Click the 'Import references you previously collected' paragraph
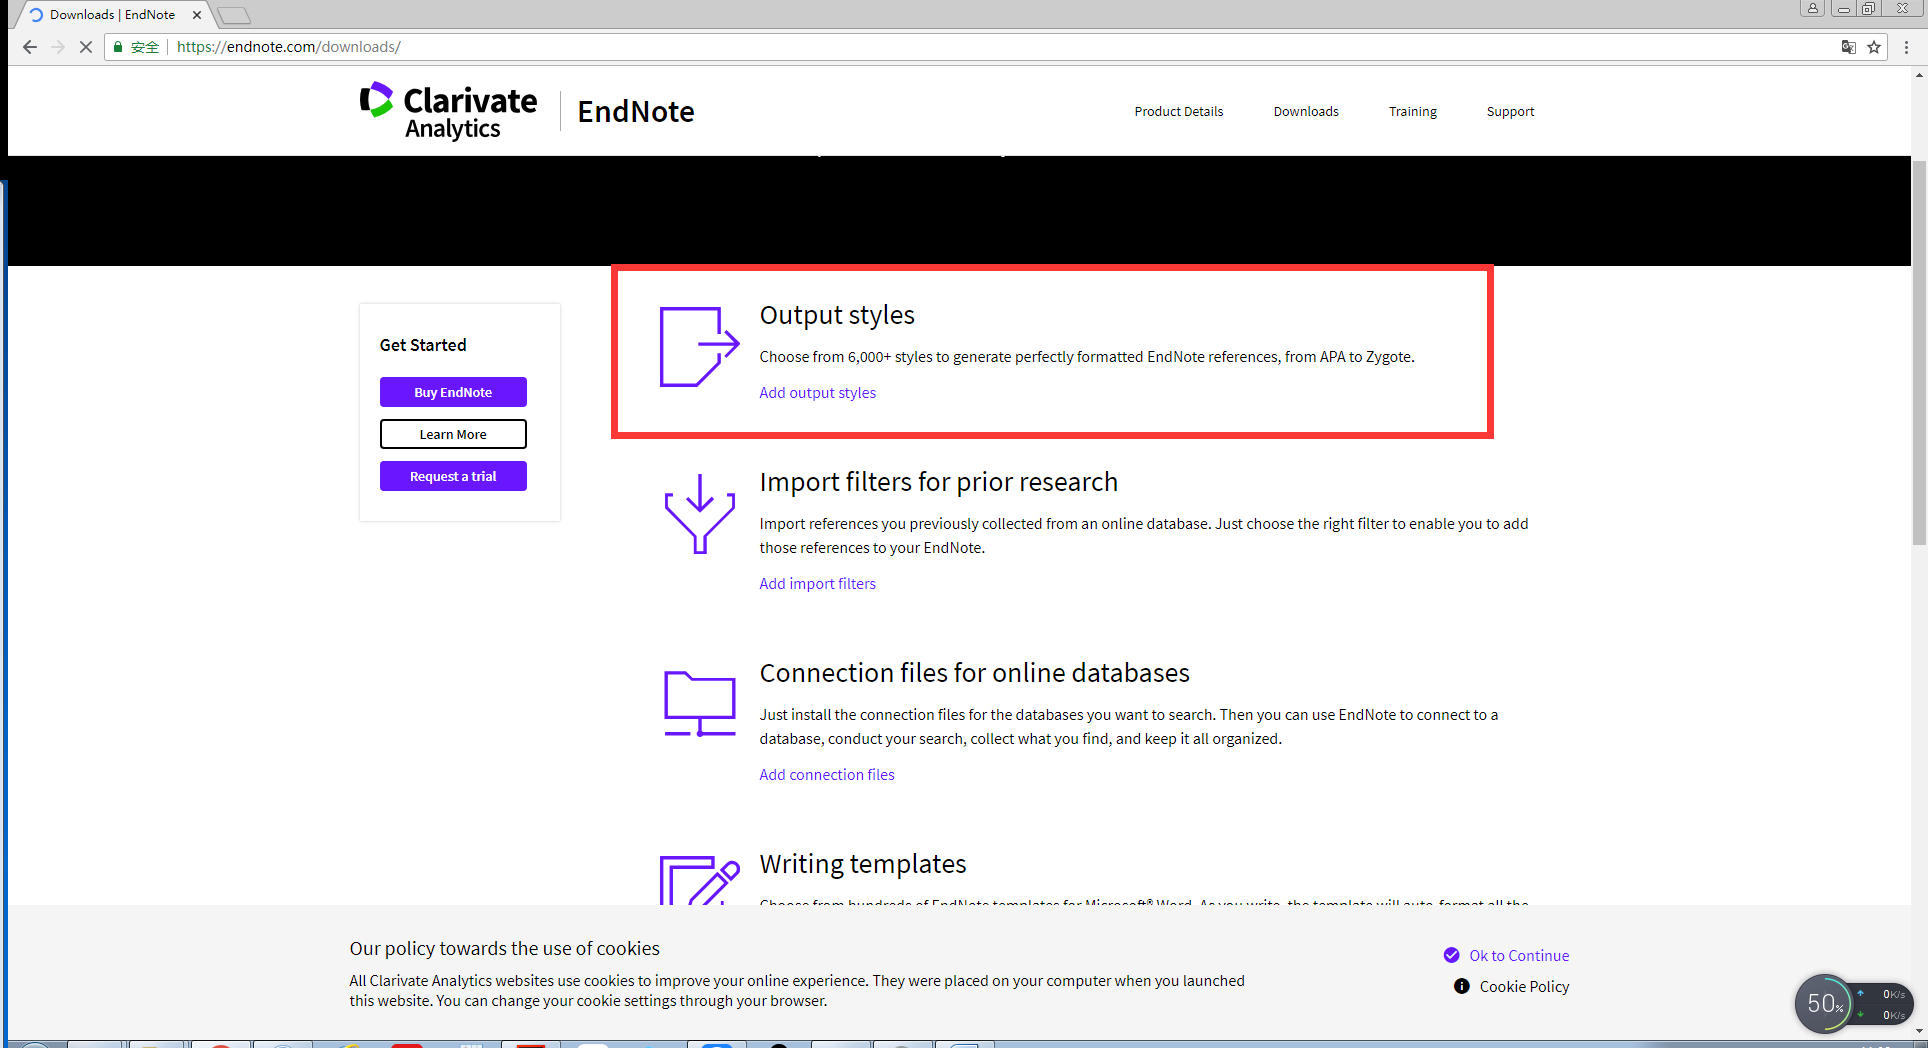Viewport: 1928px width, 1048px height. [1144, 536]
